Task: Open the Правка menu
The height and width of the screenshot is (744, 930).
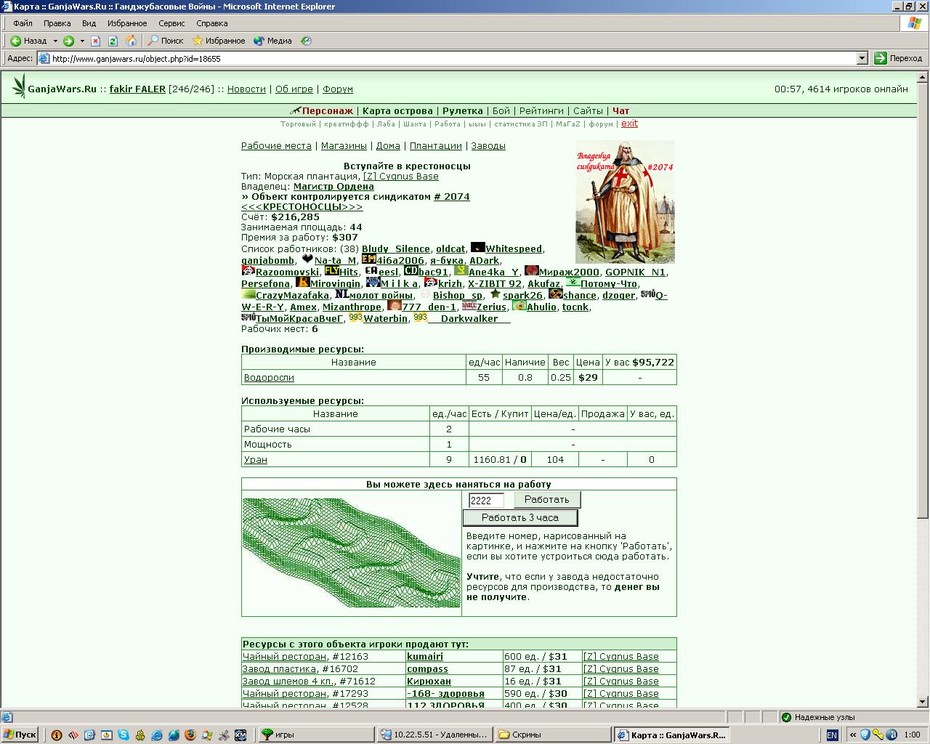Action: [x=57, y=23]
